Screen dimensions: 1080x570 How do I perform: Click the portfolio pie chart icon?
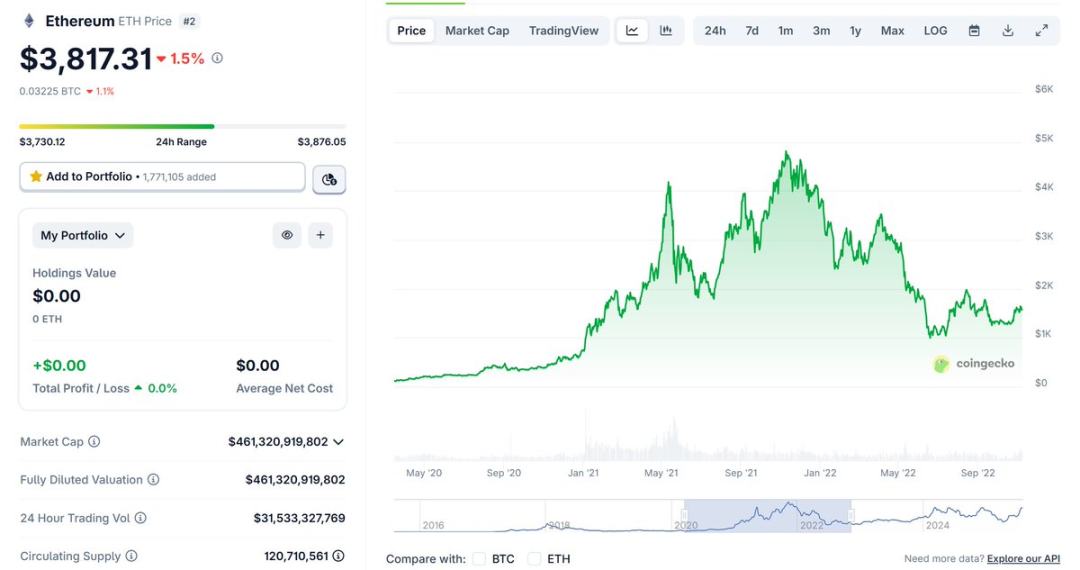tap(329, 179)
